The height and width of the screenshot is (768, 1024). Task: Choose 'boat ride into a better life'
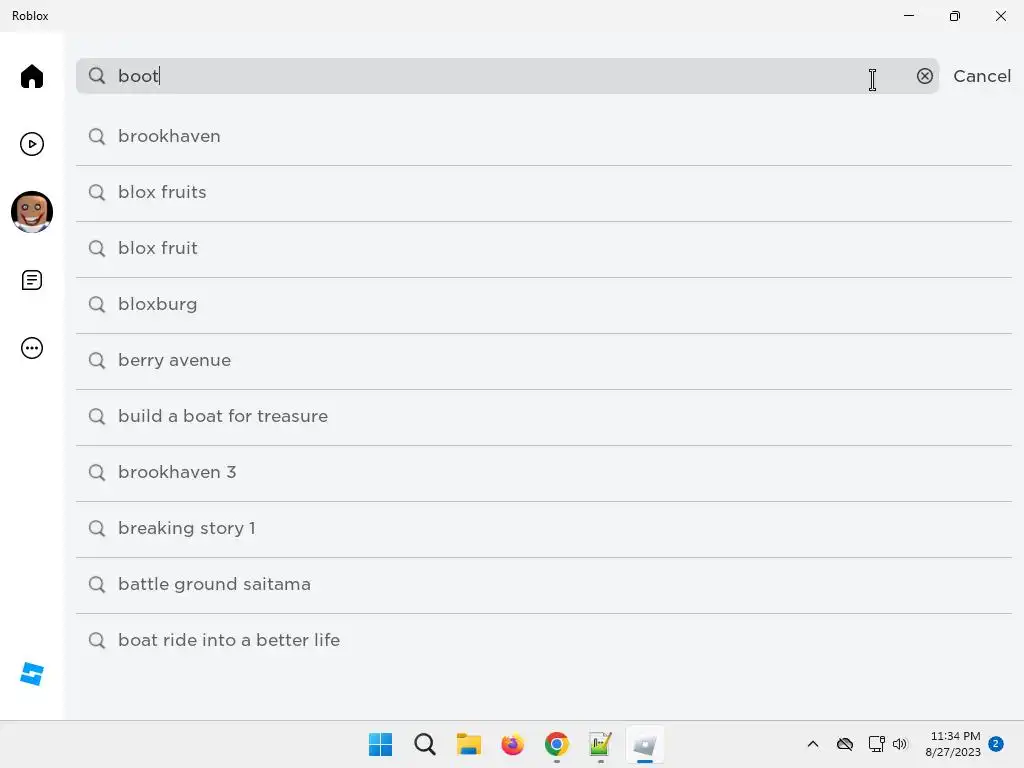543,641
